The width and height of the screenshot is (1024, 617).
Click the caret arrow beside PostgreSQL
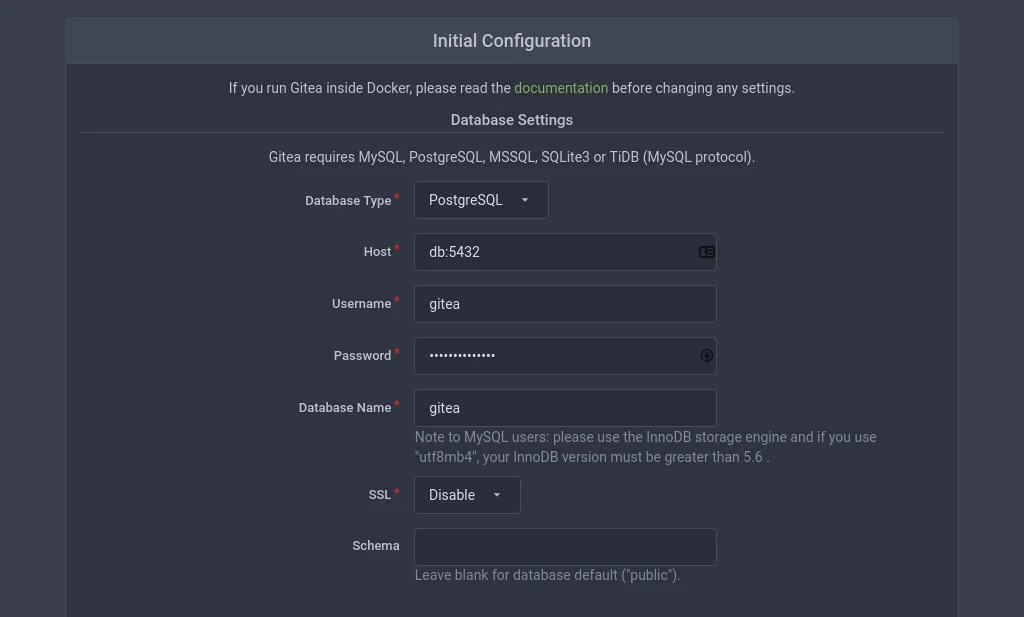click(525, 200)
